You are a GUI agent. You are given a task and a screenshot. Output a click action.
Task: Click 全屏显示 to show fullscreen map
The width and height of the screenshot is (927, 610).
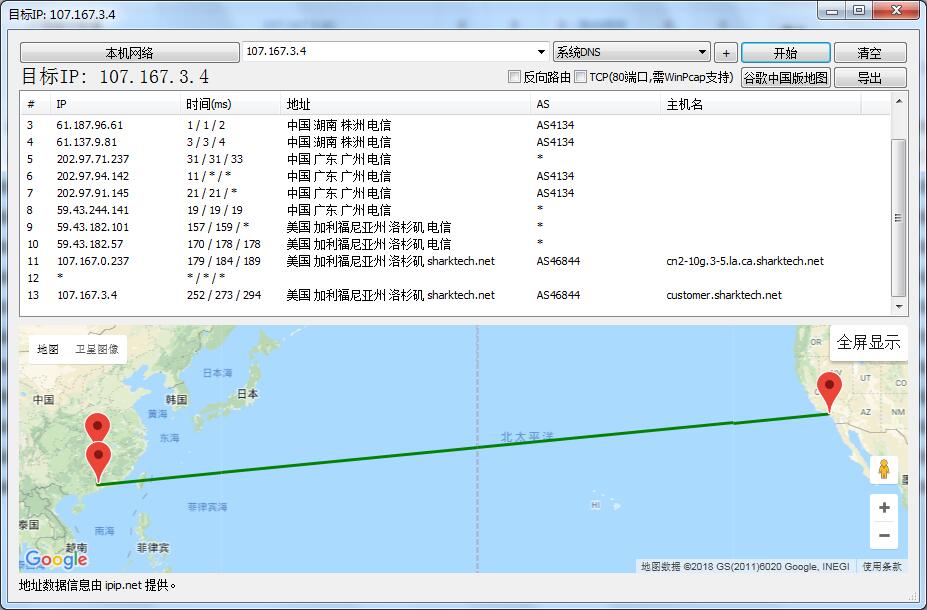click(868, 342)
